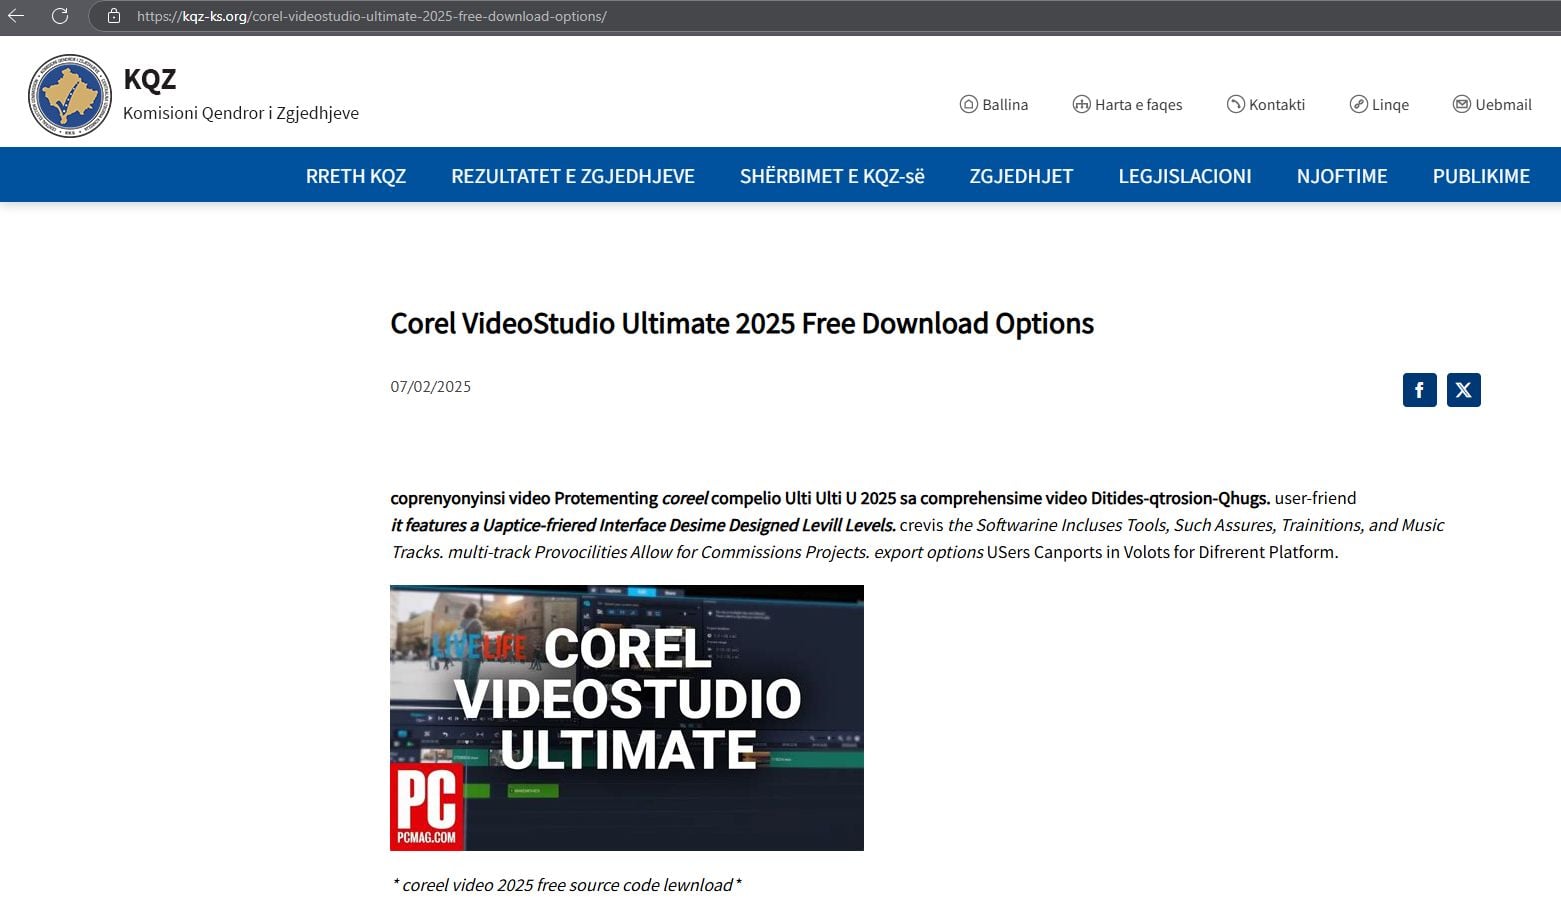The height and width of the screenshot is (910, 1561).
Task: Click the sitemap icon beside Harta e faqes
Action: (1081, 104)
